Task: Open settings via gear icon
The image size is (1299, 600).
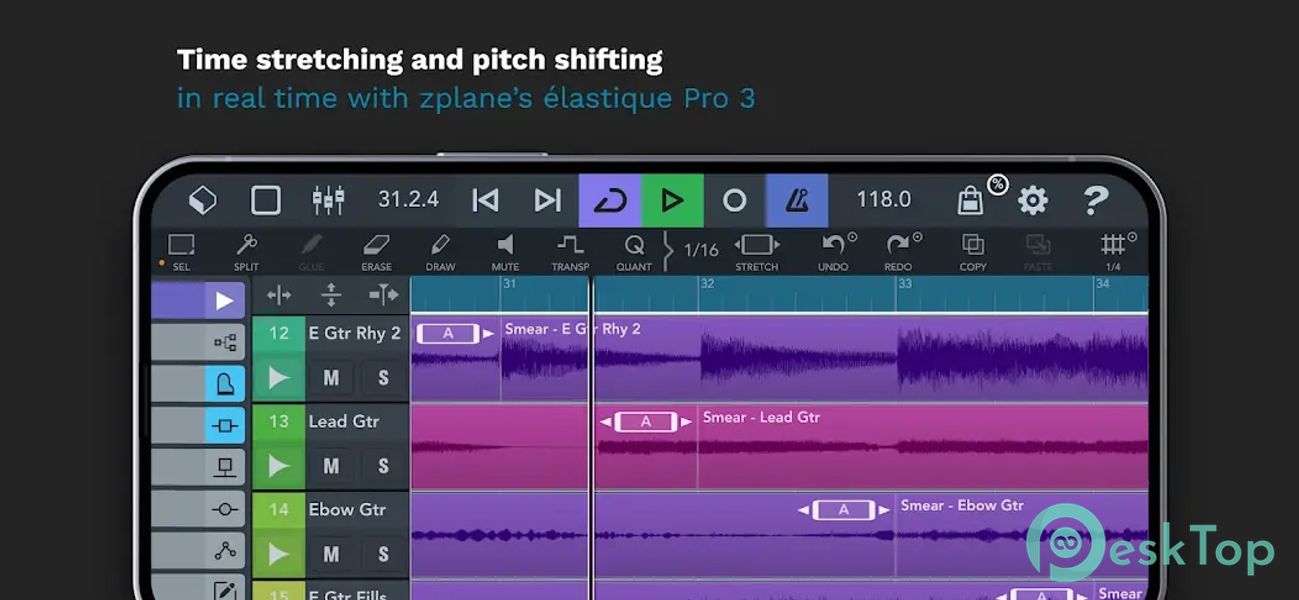Action: coord(1033,201)
